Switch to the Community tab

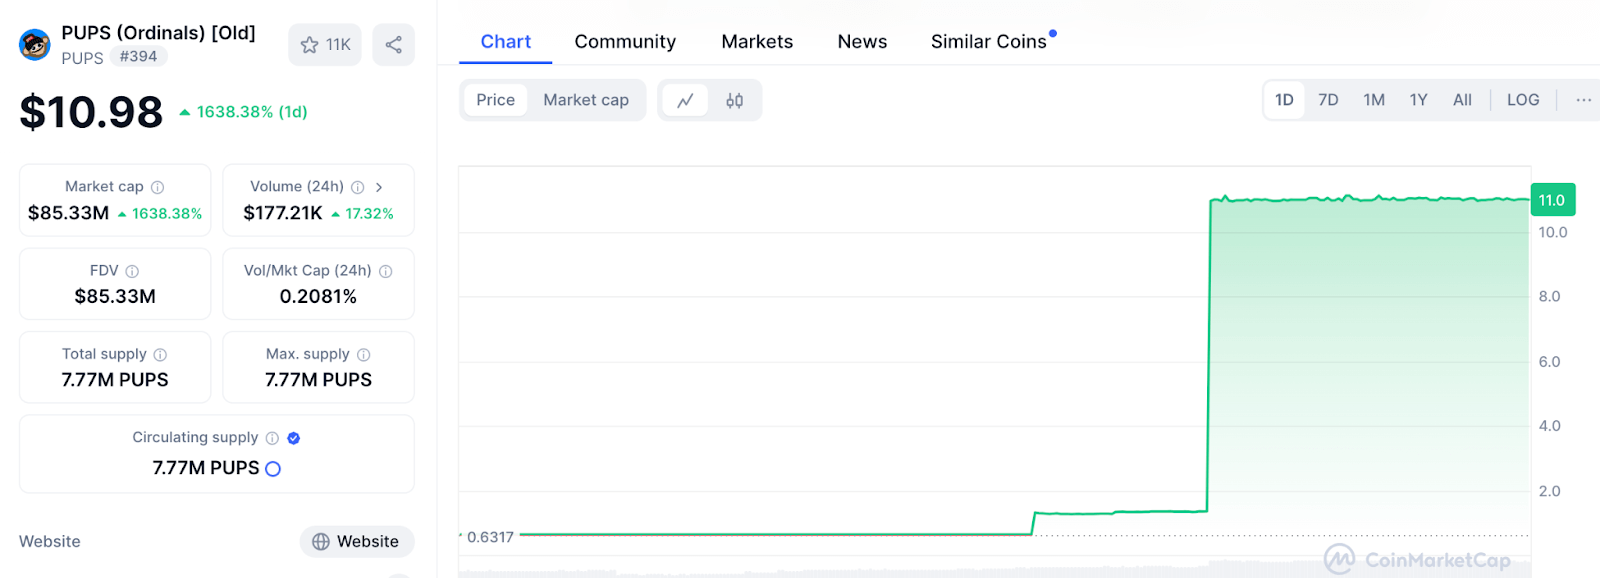[x=625, y=42]
